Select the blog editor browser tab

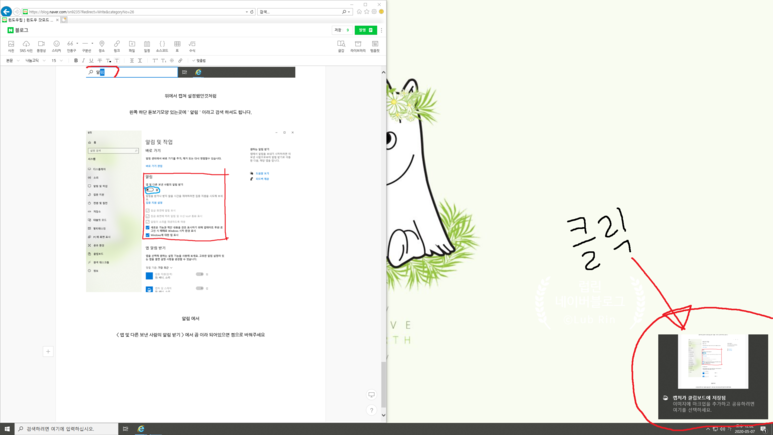(30, 20)
